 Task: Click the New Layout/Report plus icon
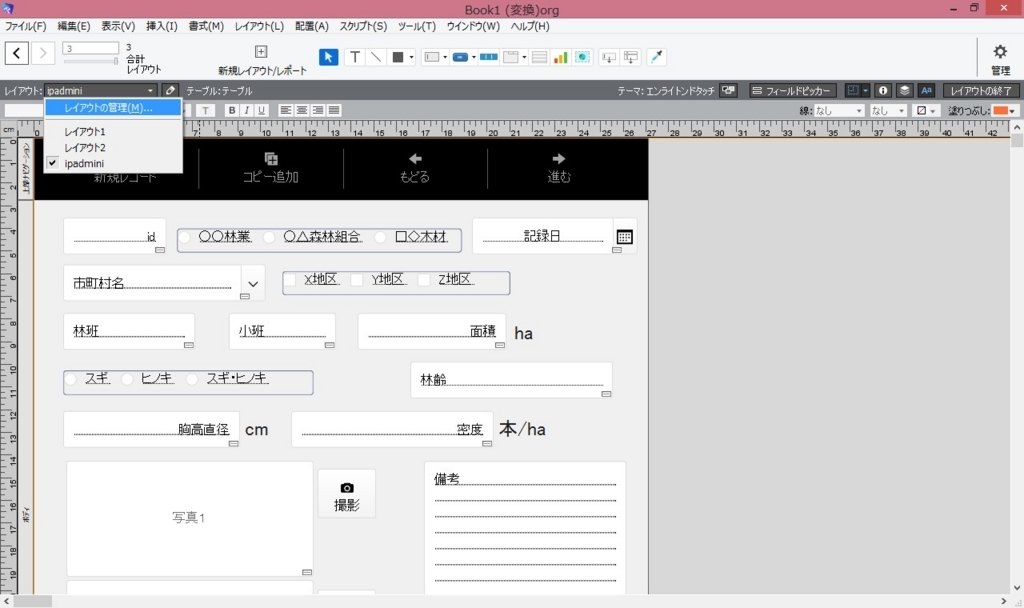pyautogui.click(x=261, y=52)
